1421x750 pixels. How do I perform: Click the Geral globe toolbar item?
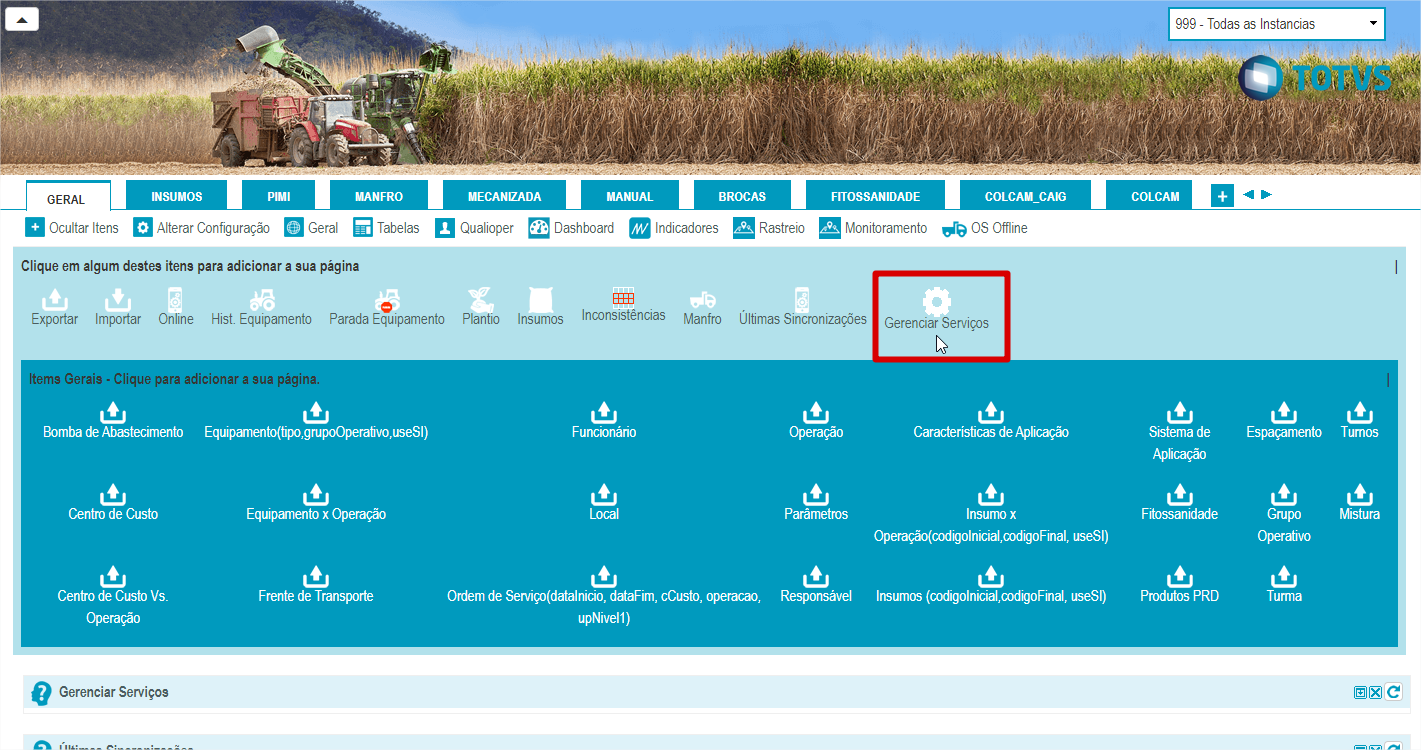pos(311,228)
